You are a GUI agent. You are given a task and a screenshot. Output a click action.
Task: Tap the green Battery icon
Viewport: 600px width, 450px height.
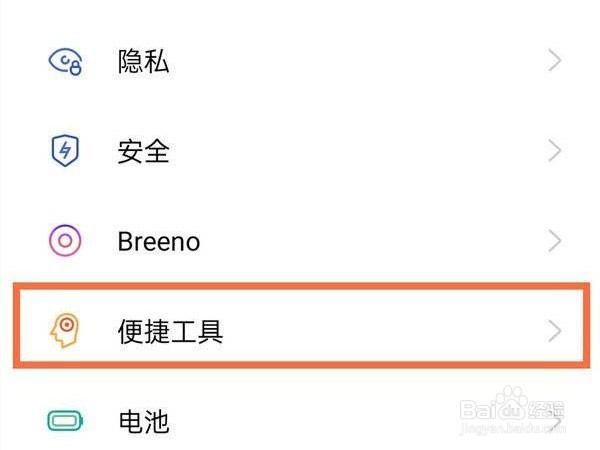pos(66,421)
